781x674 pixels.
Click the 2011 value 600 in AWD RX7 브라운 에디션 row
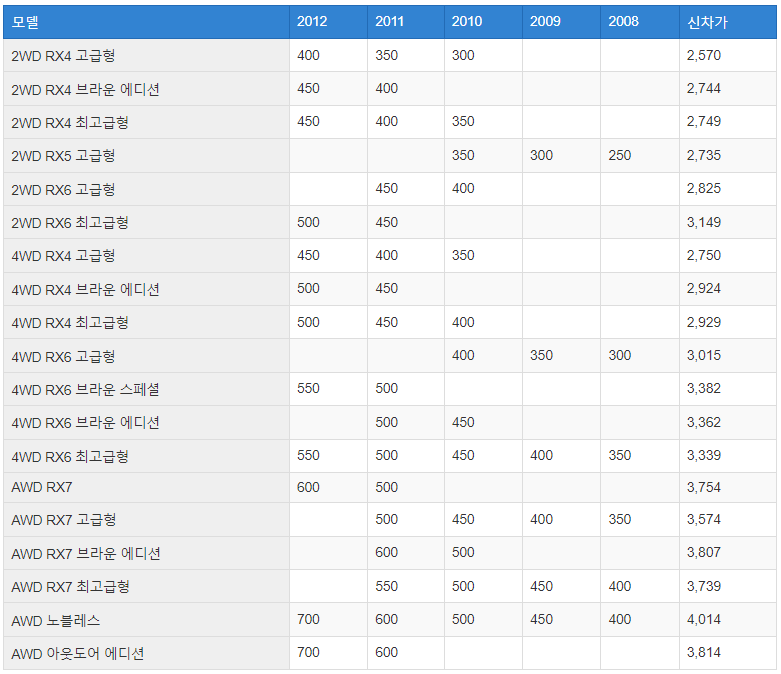387,552
